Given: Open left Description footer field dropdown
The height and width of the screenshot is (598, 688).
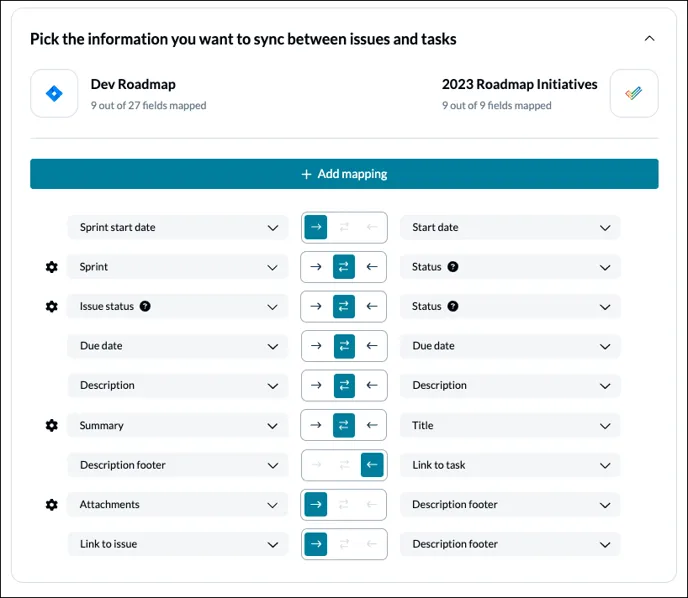Looking at the screenshot, I should 178,465.
